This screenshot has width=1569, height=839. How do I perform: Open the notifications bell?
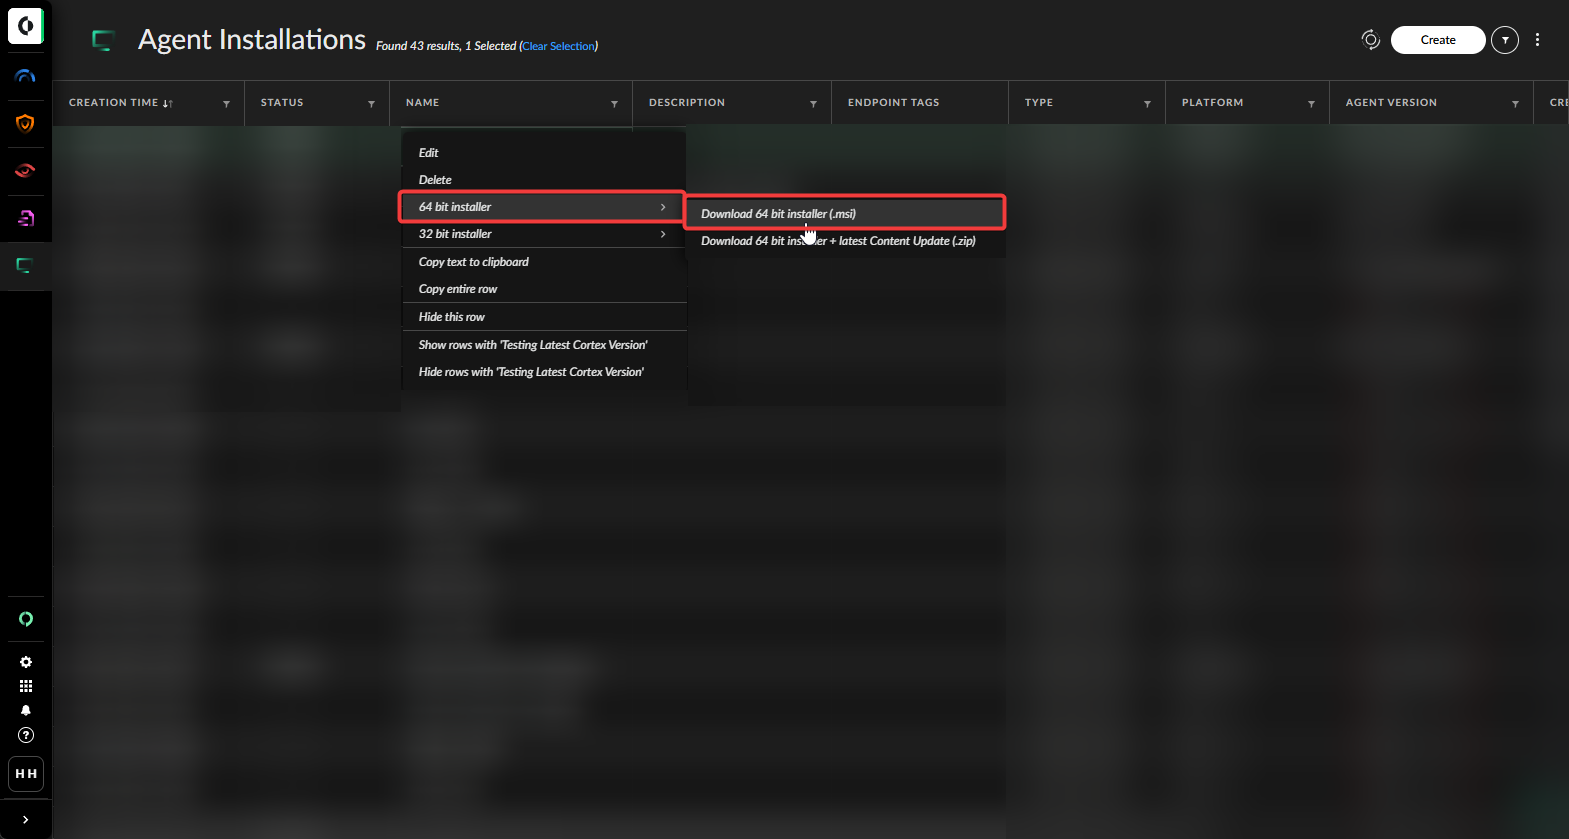(x=26, y=710)
